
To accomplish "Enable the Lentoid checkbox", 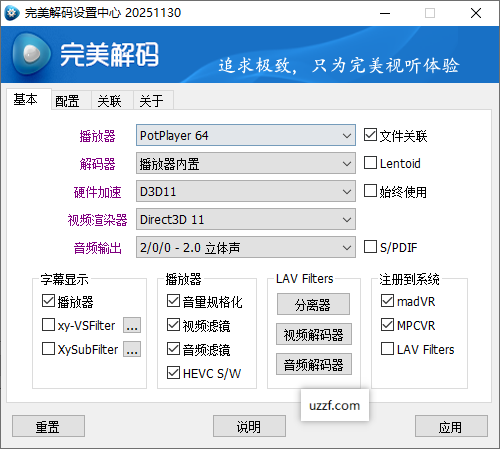I will [x=370, y=163].
